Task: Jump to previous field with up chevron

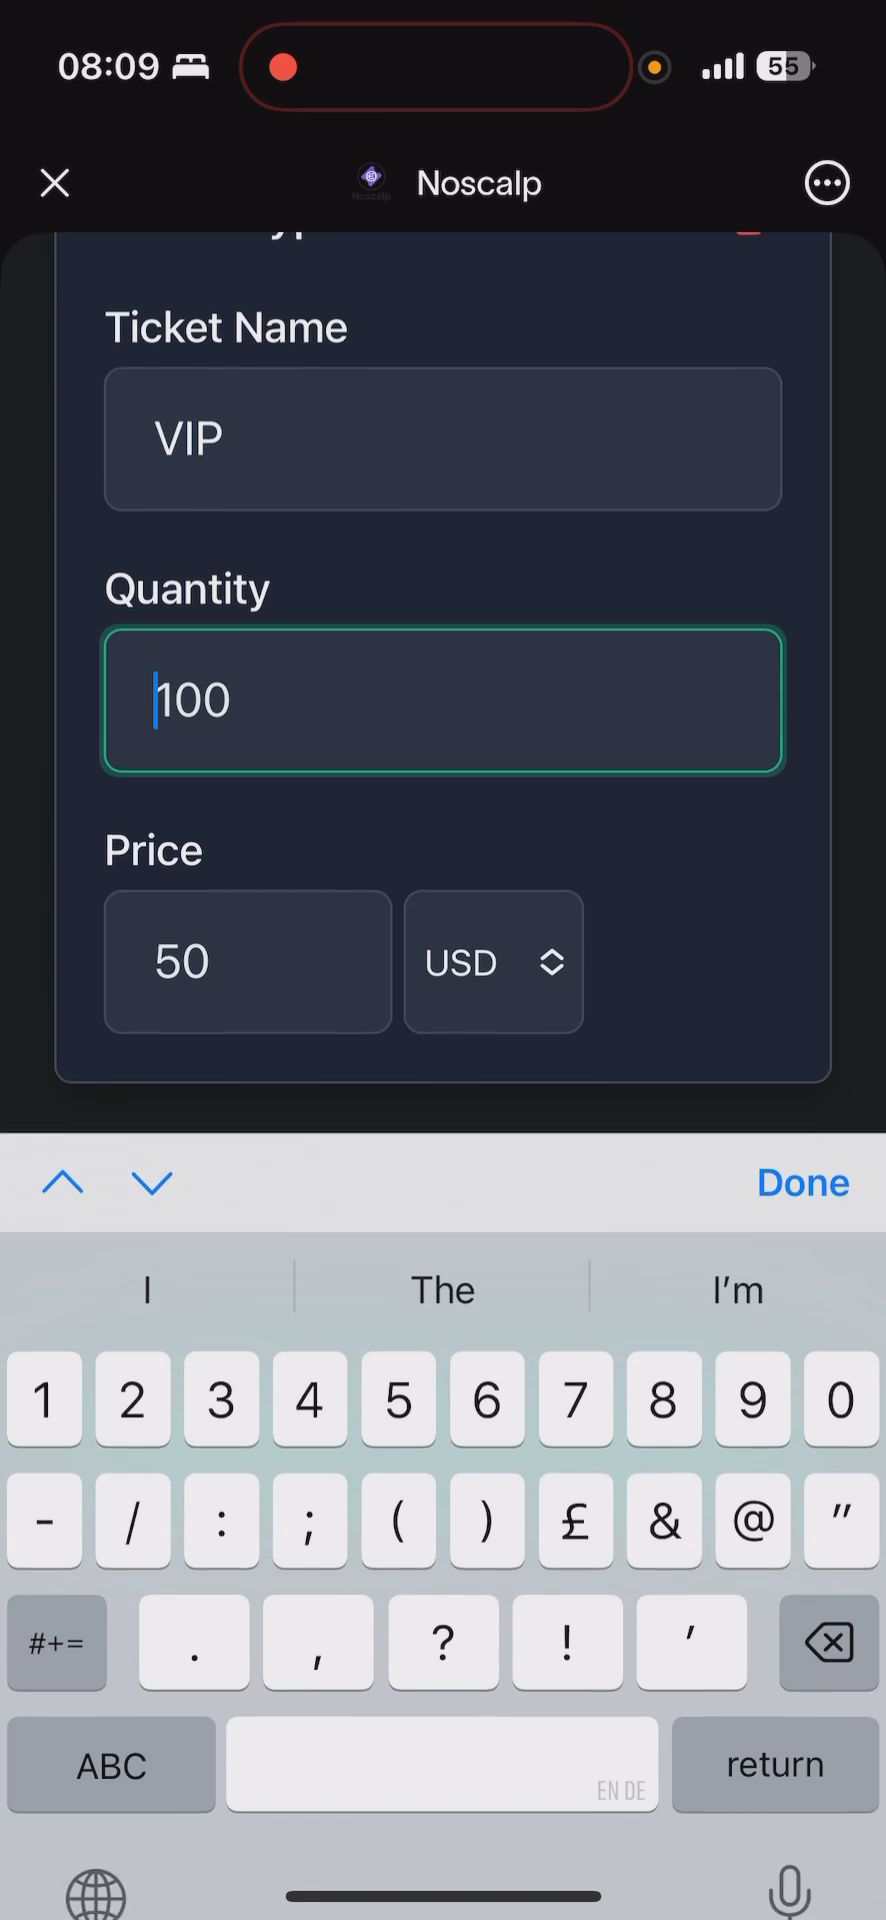Action: pyautogui.click(x=63, y=1183)
